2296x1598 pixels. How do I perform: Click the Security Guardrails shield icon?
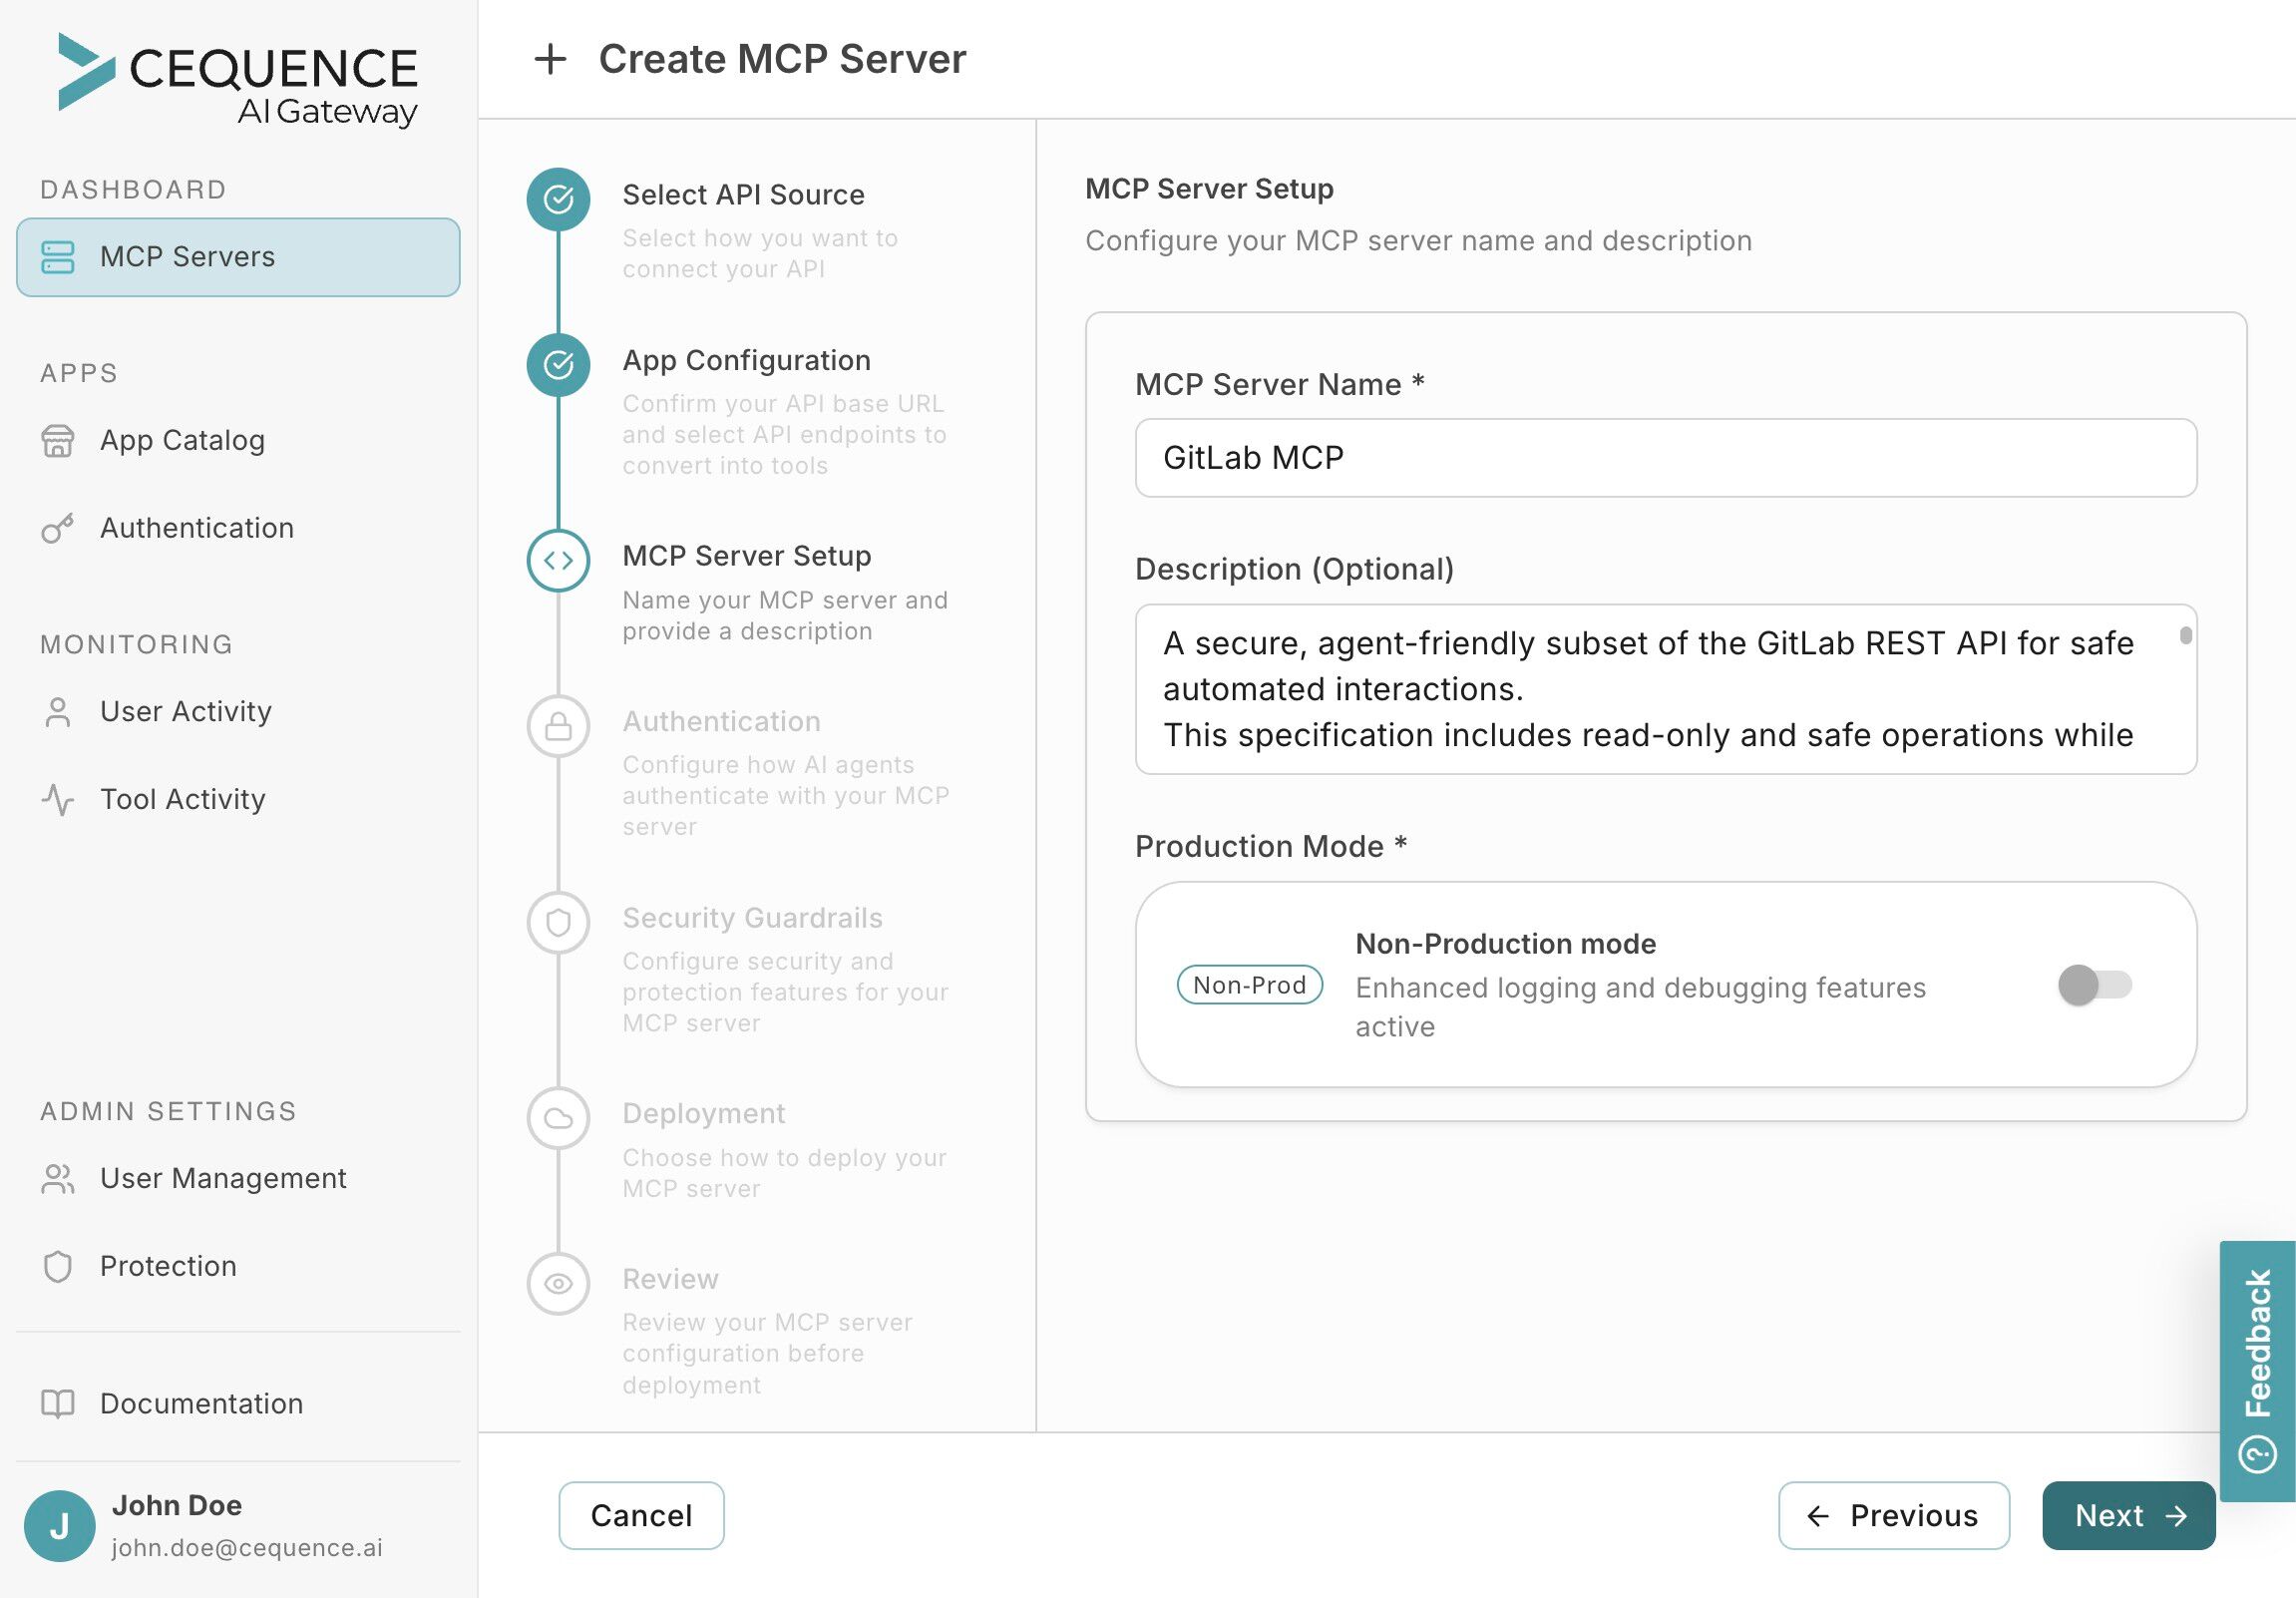[x=558, y=922]
